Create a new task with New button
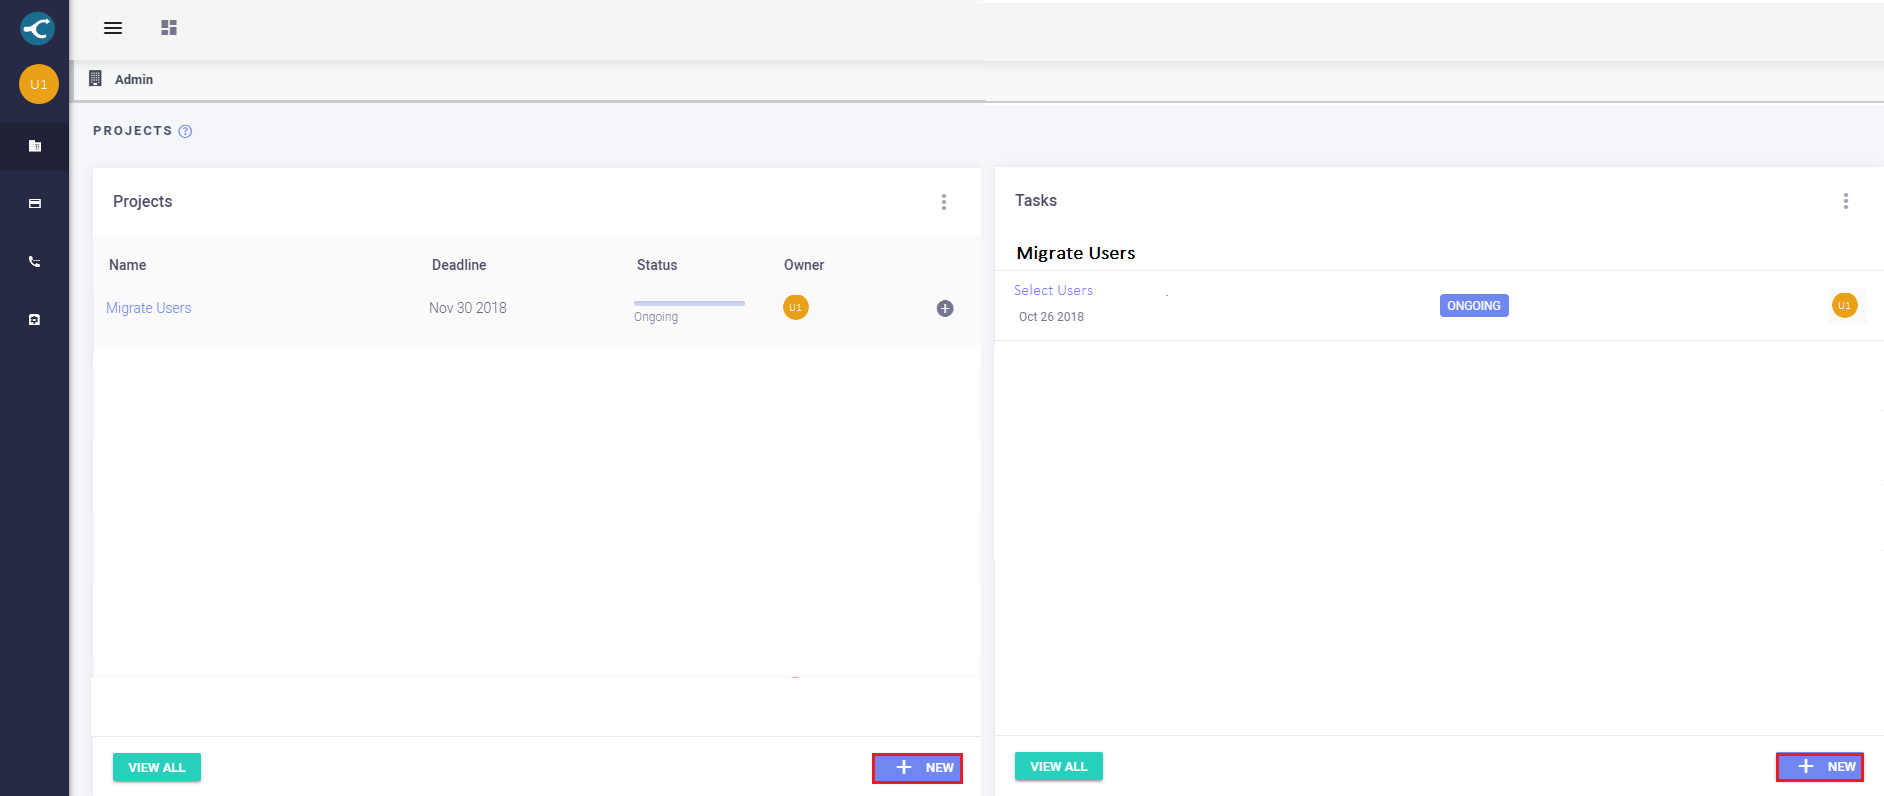This screenshot has height=796, width=1884. 1819,767
